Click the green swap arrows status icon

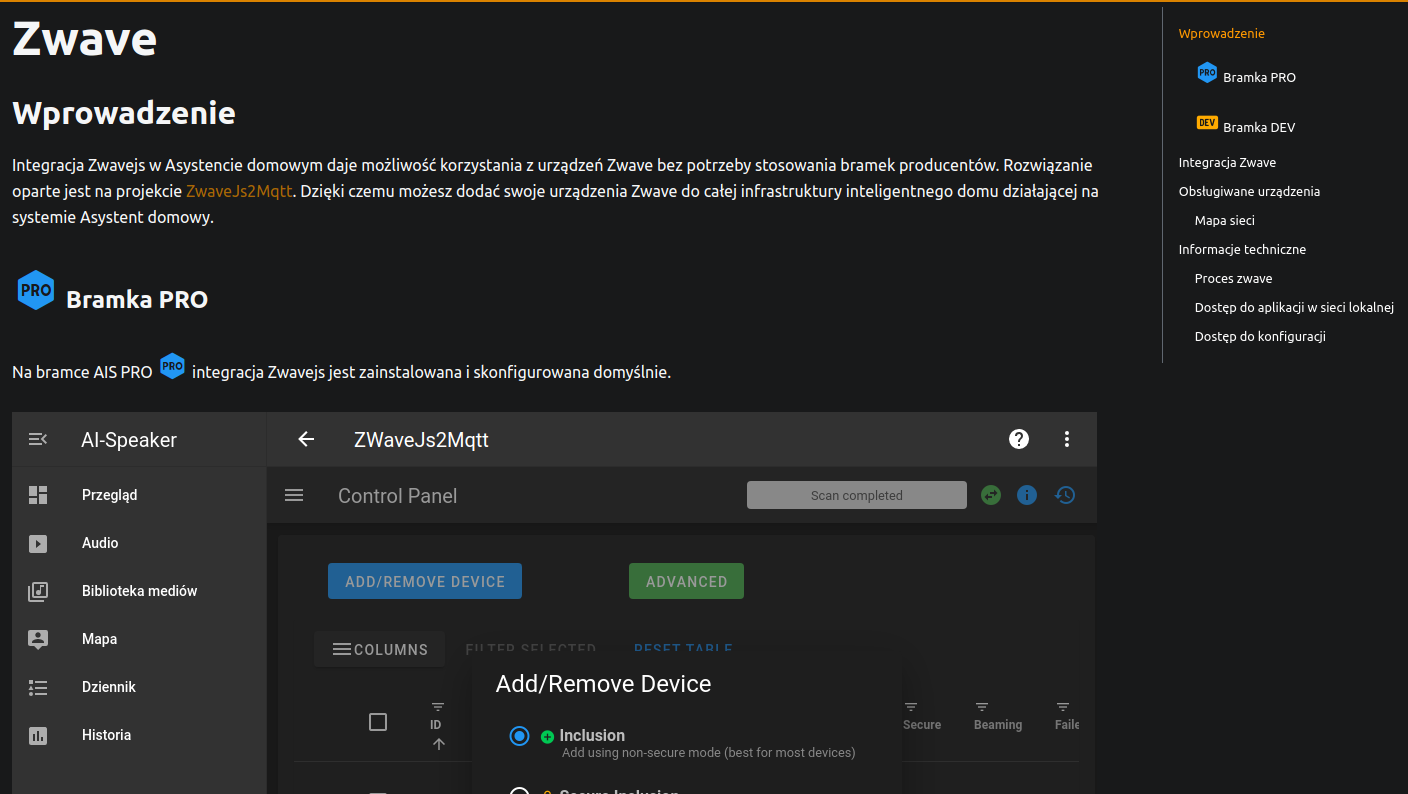pyautogui.click(x=991, y=495)
